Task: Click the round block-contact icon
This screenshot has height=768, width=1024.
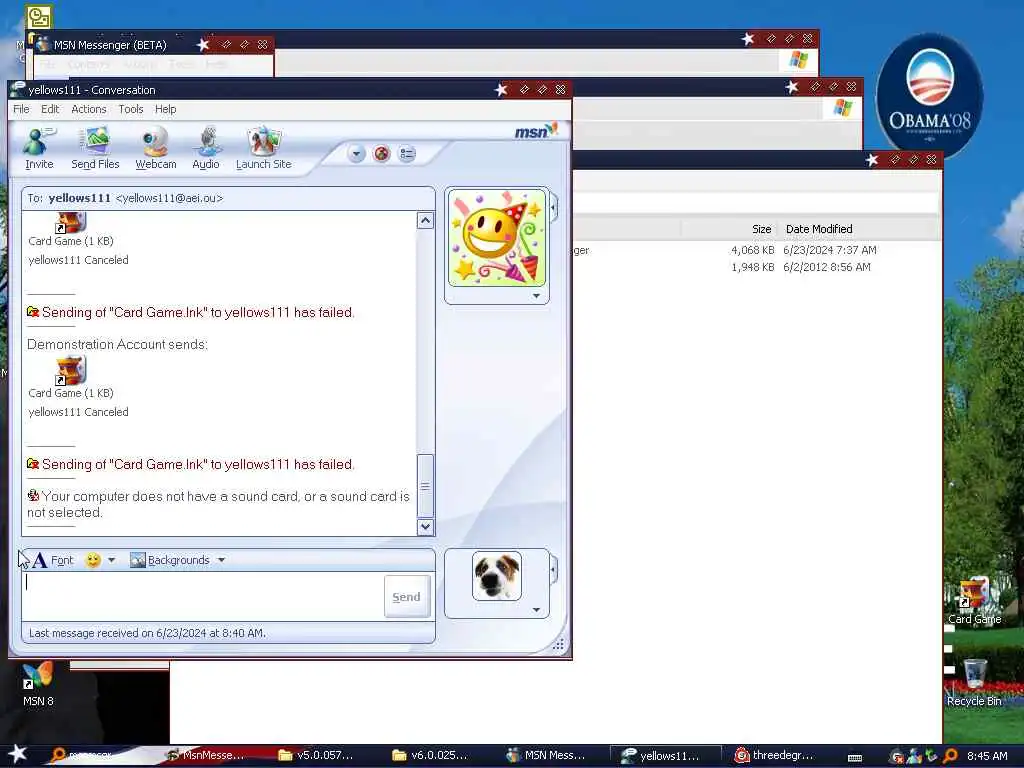Action: [x=381, y=154]
